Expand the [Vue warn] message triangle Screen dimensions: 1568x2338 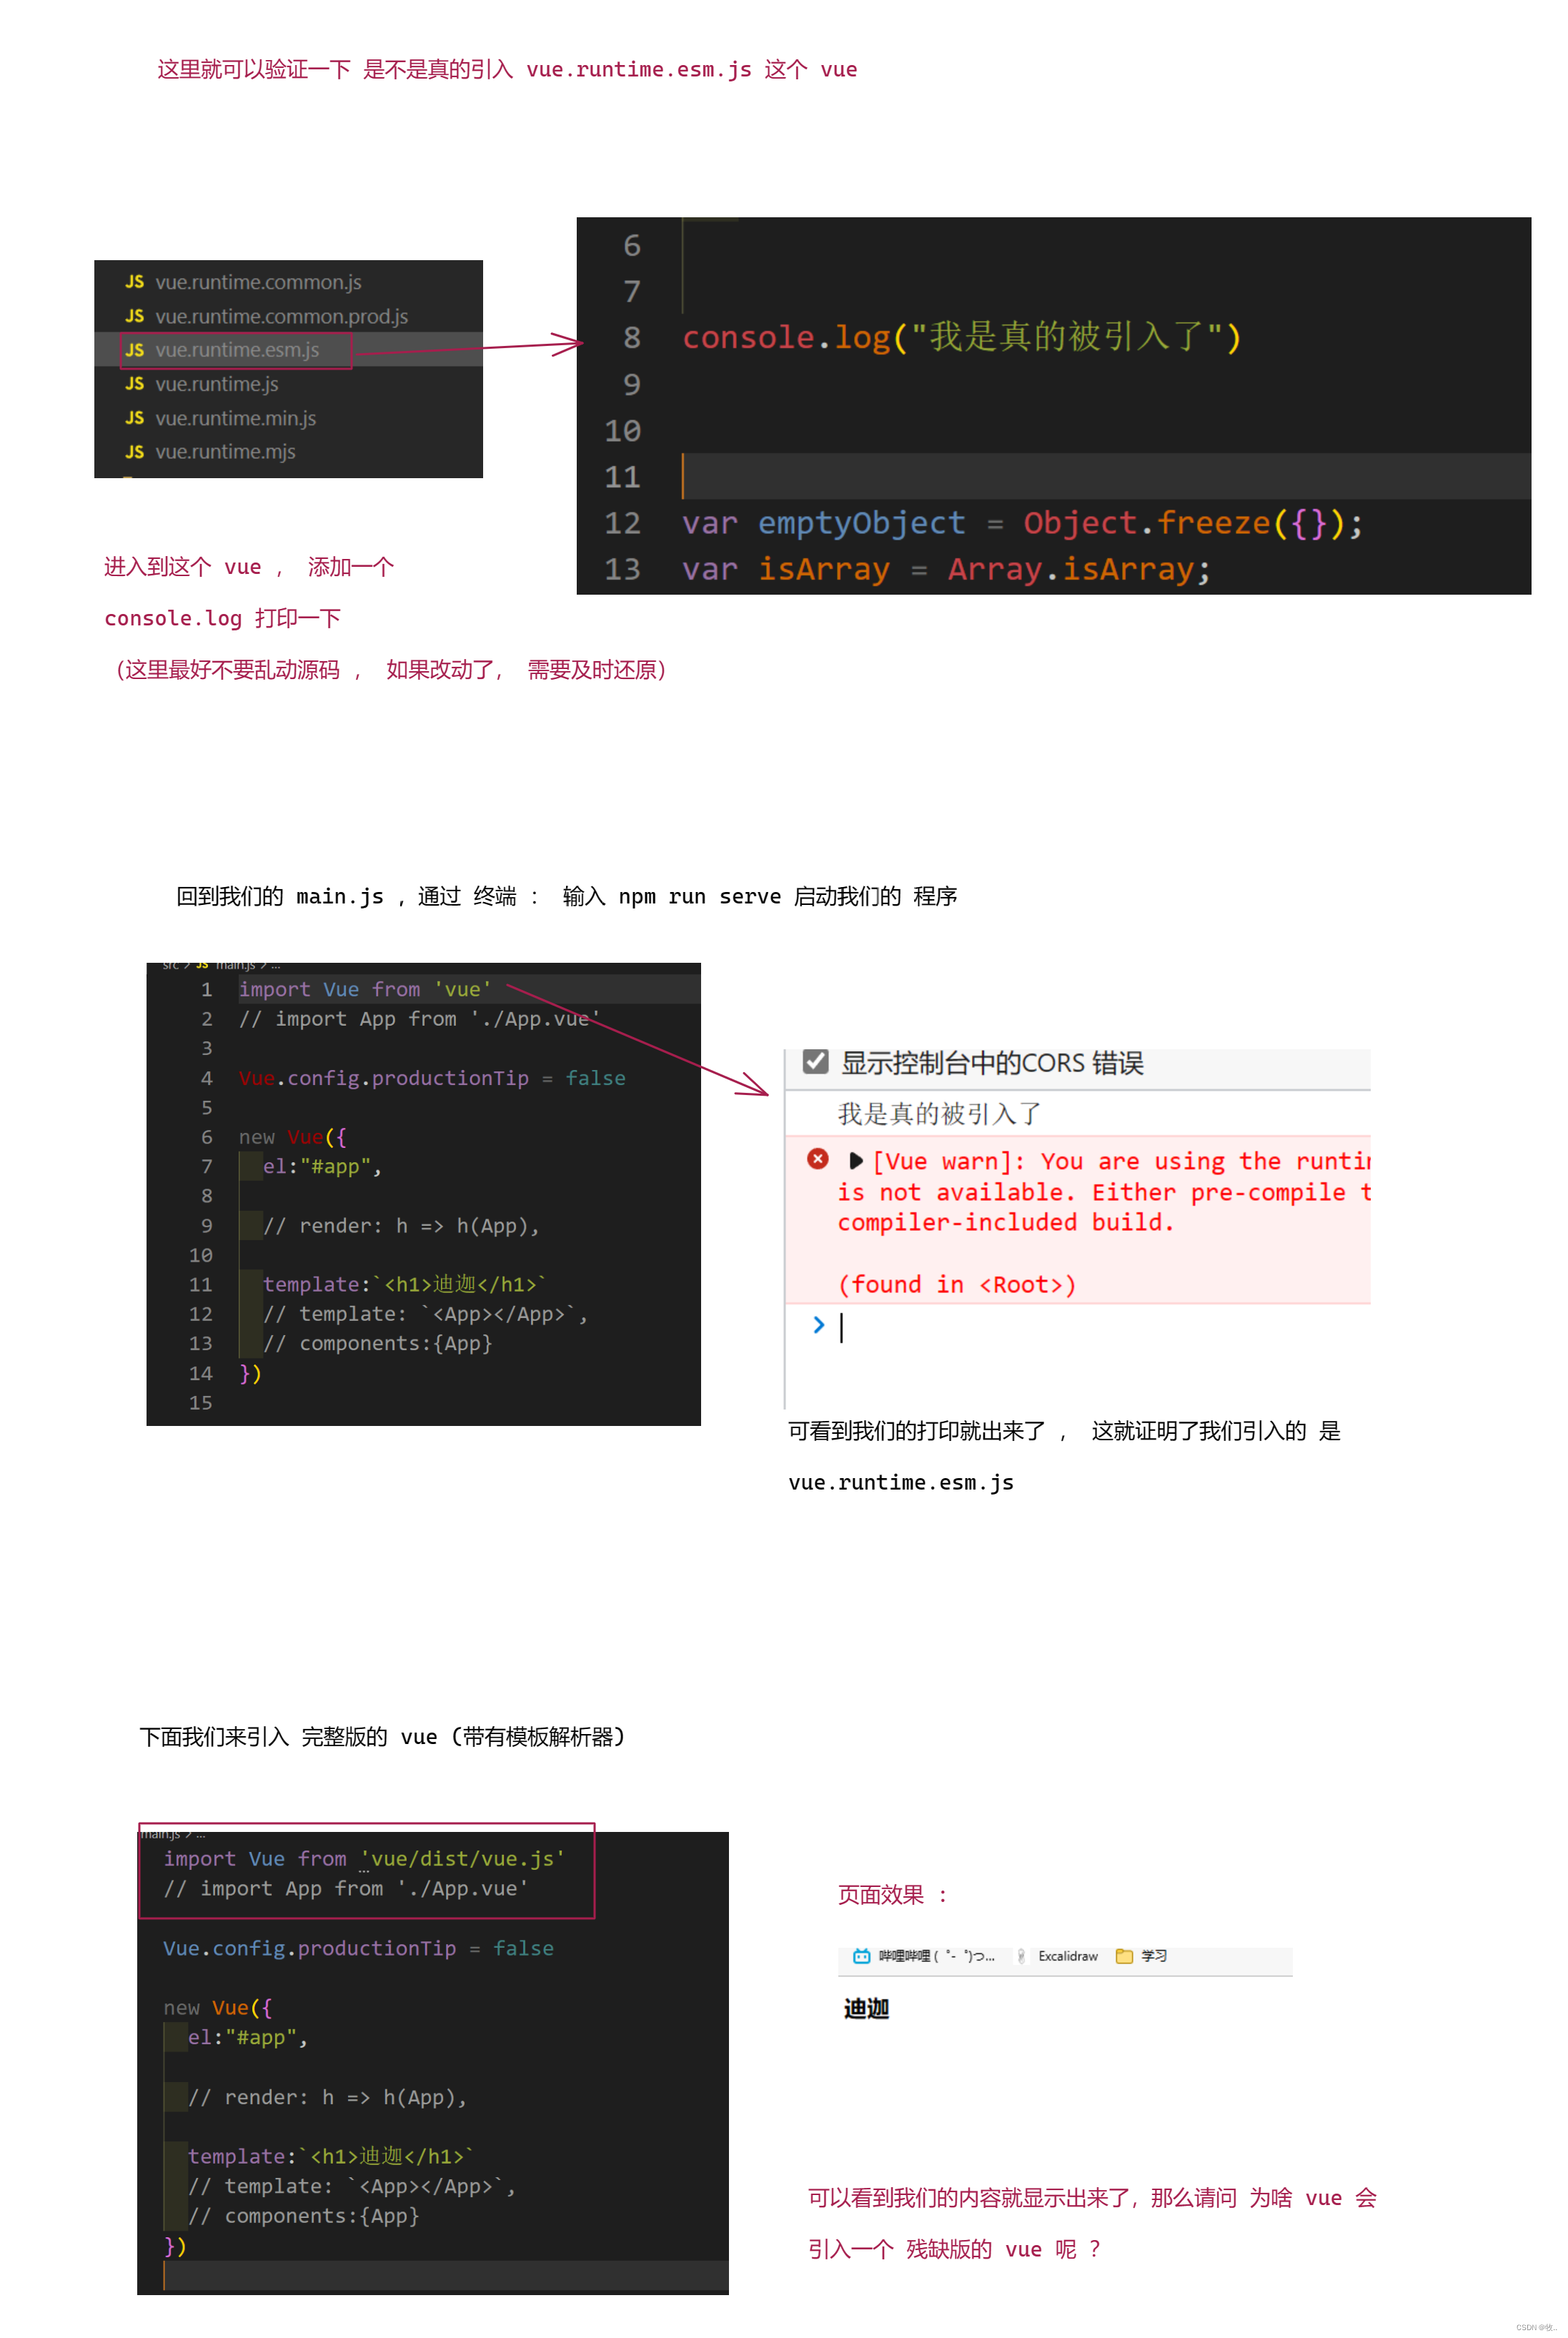coord(856,1161)
